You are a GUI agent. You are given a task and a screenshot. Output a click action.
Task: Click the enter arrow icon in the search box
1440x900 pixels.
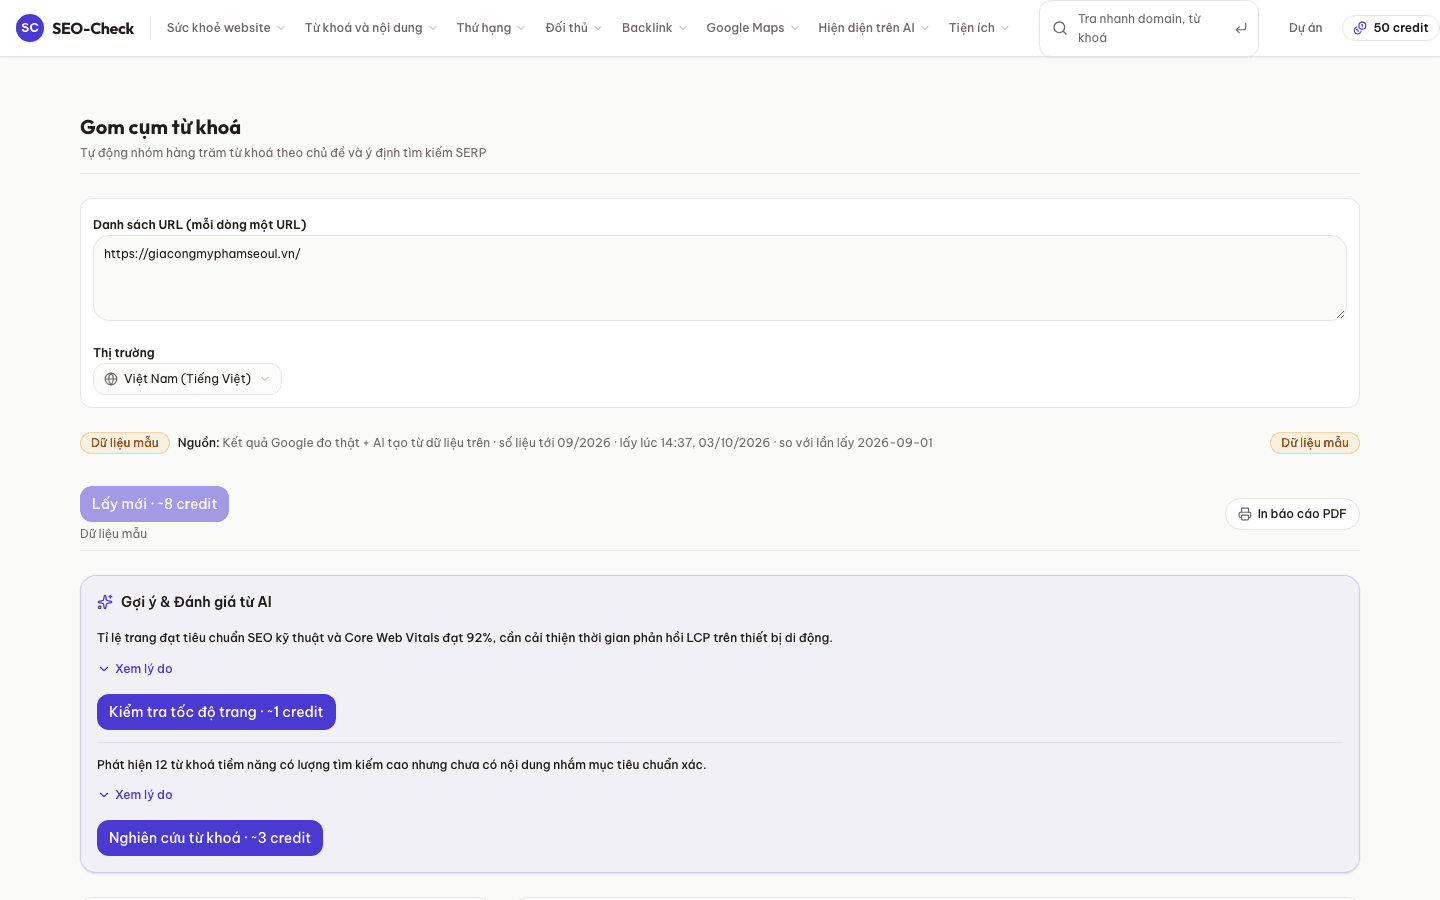click(x=1241, y=28)
